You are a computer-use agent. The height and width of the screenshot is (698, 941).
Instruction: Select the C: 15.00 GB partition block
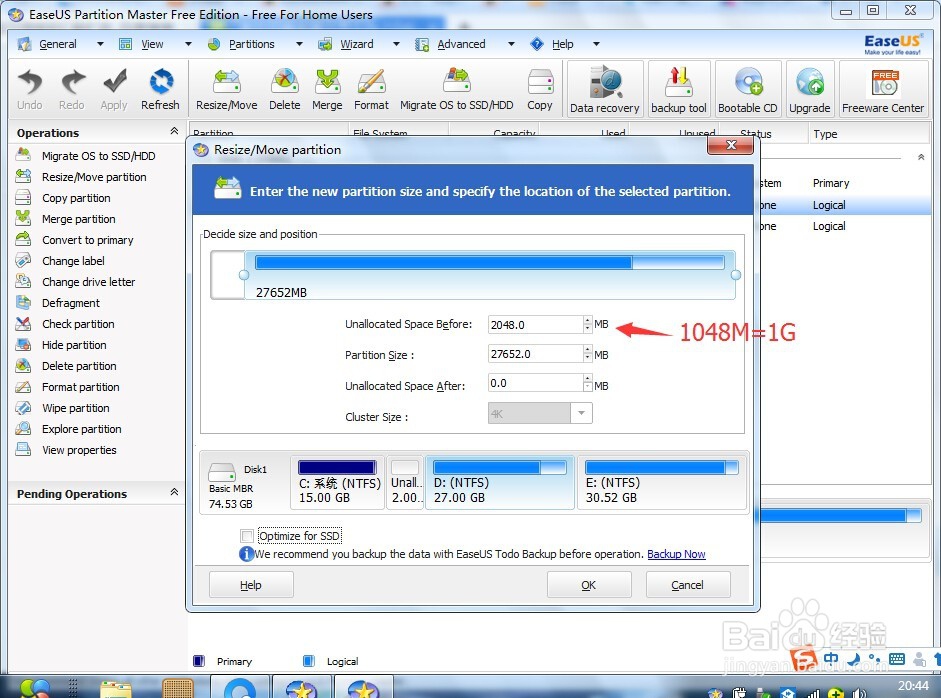click(338, 483)
